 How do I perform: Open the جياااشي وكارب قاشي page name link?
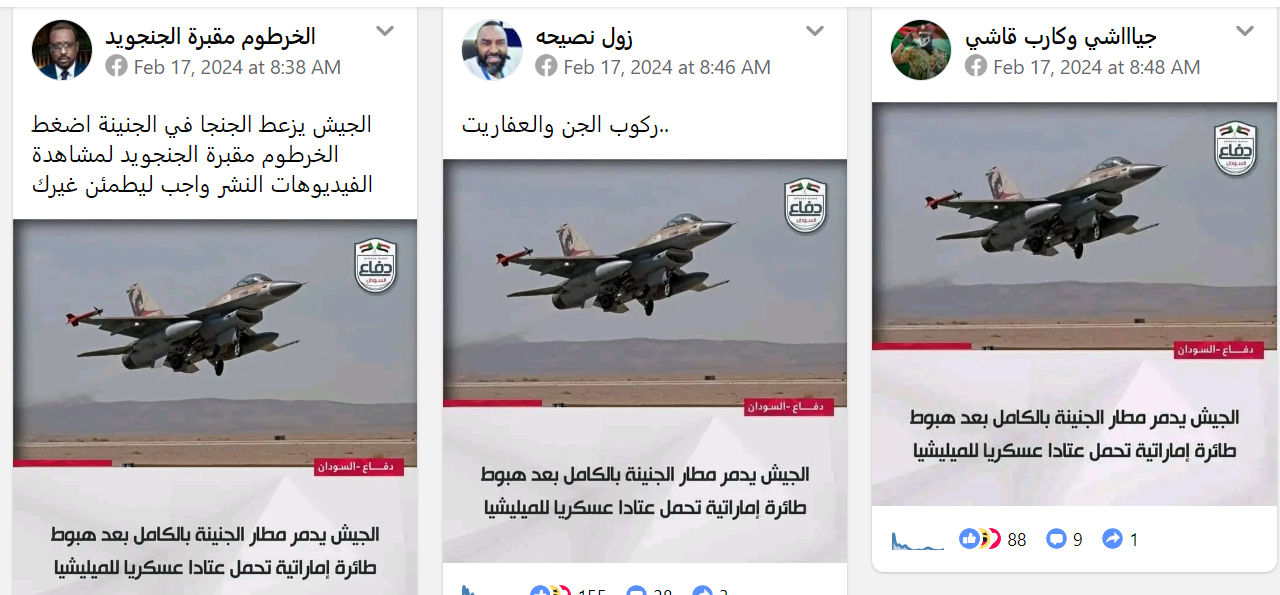(x=1061, y=37)
